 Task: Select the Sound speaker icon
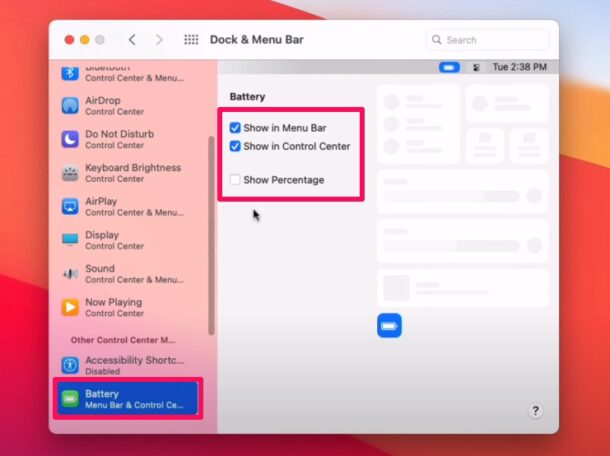[70, 274]
